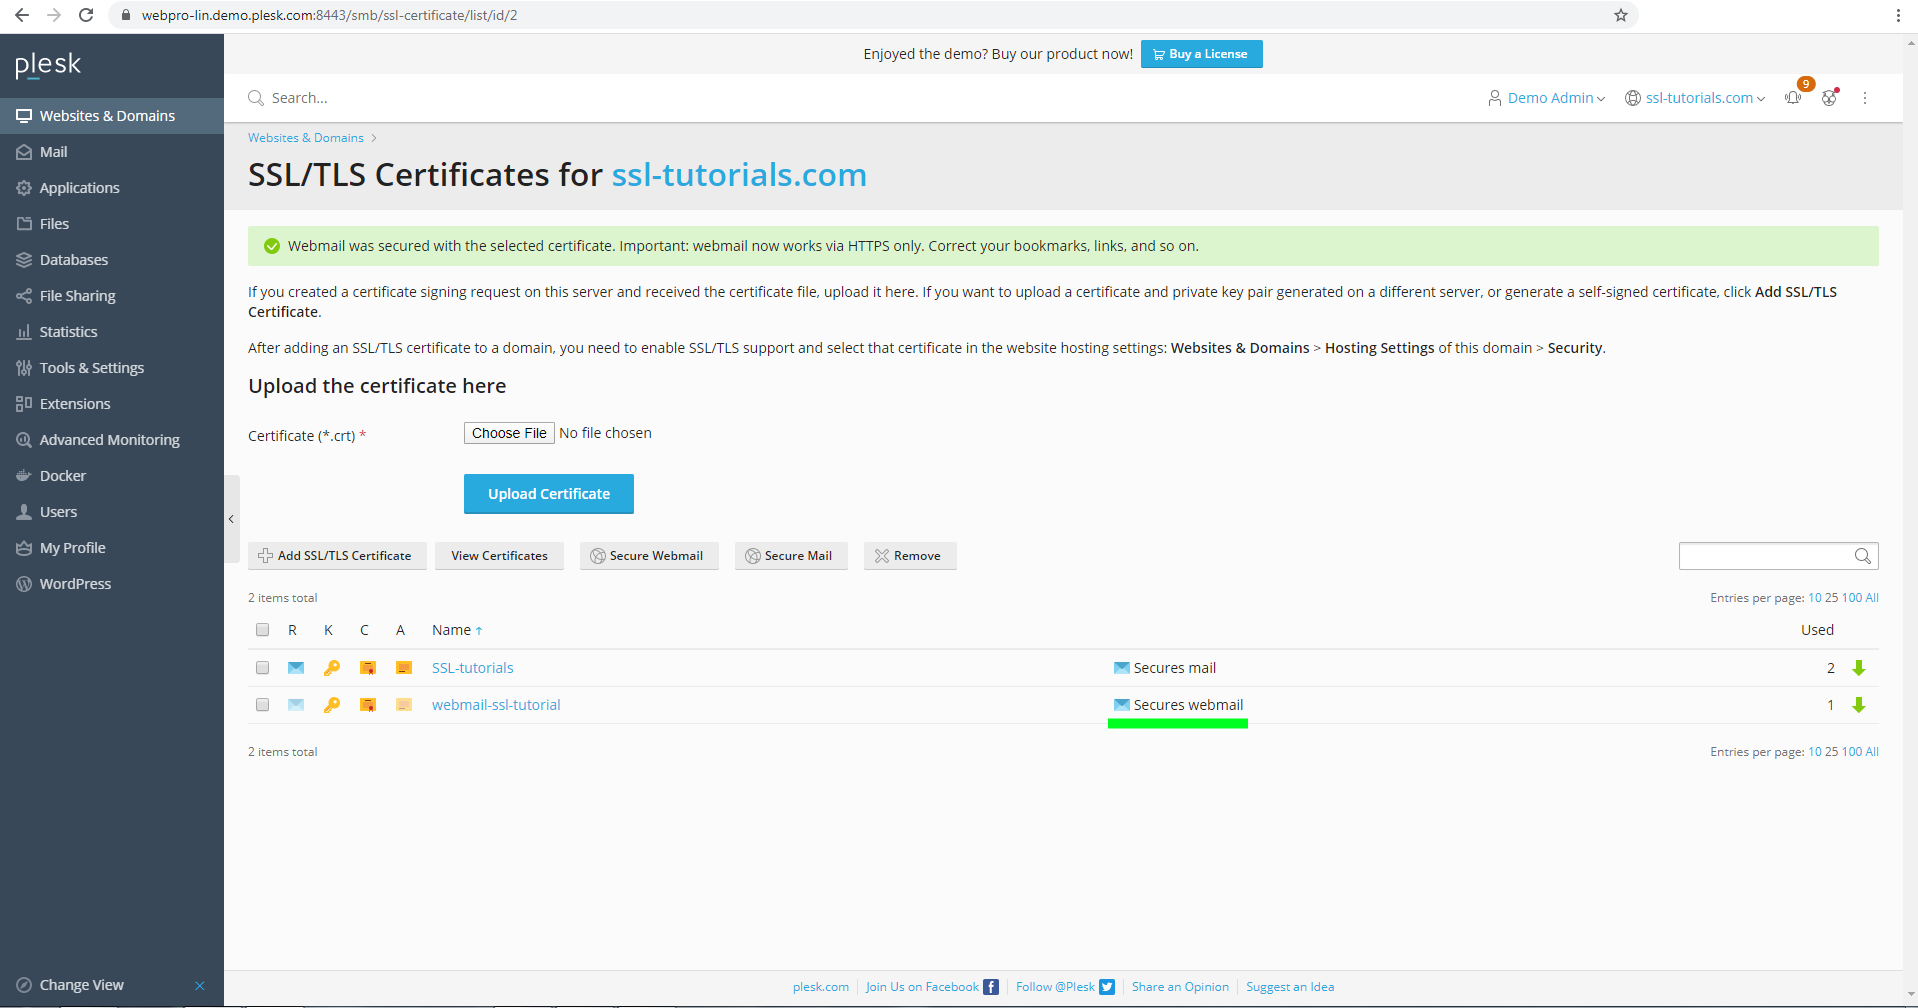Open Join Us on Facebook footer link
Viewport: 1918px width, 1008px height.
tap(931, 987)
